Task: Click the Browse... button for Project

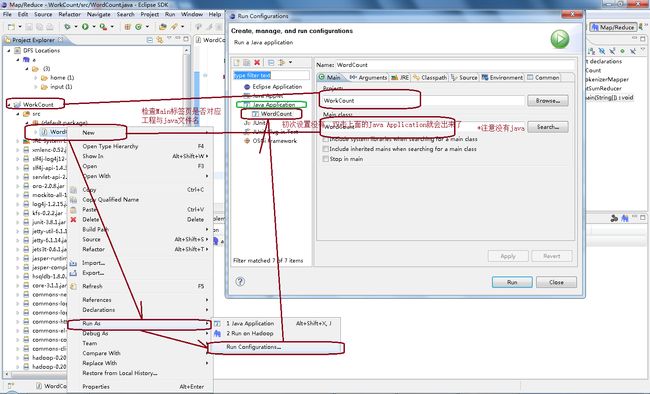Action: coord(548,101)
